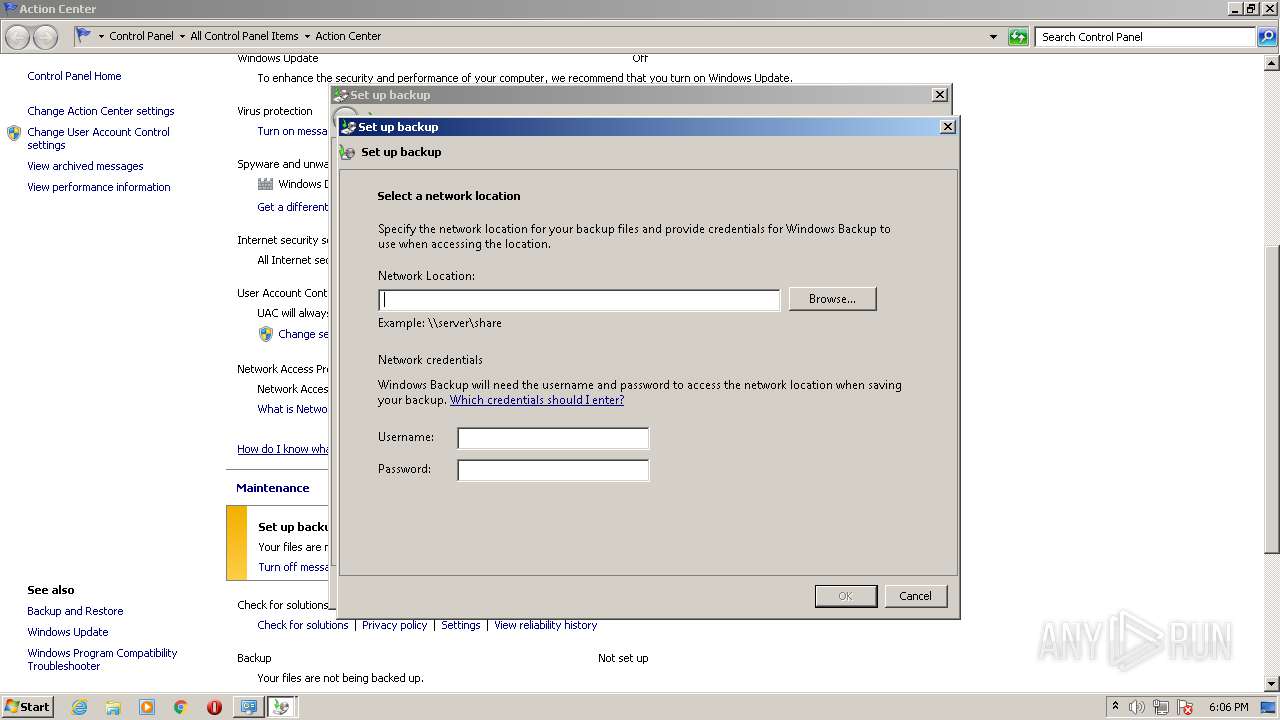Click Set up backup icon in dialog header

tap(347, 153)
